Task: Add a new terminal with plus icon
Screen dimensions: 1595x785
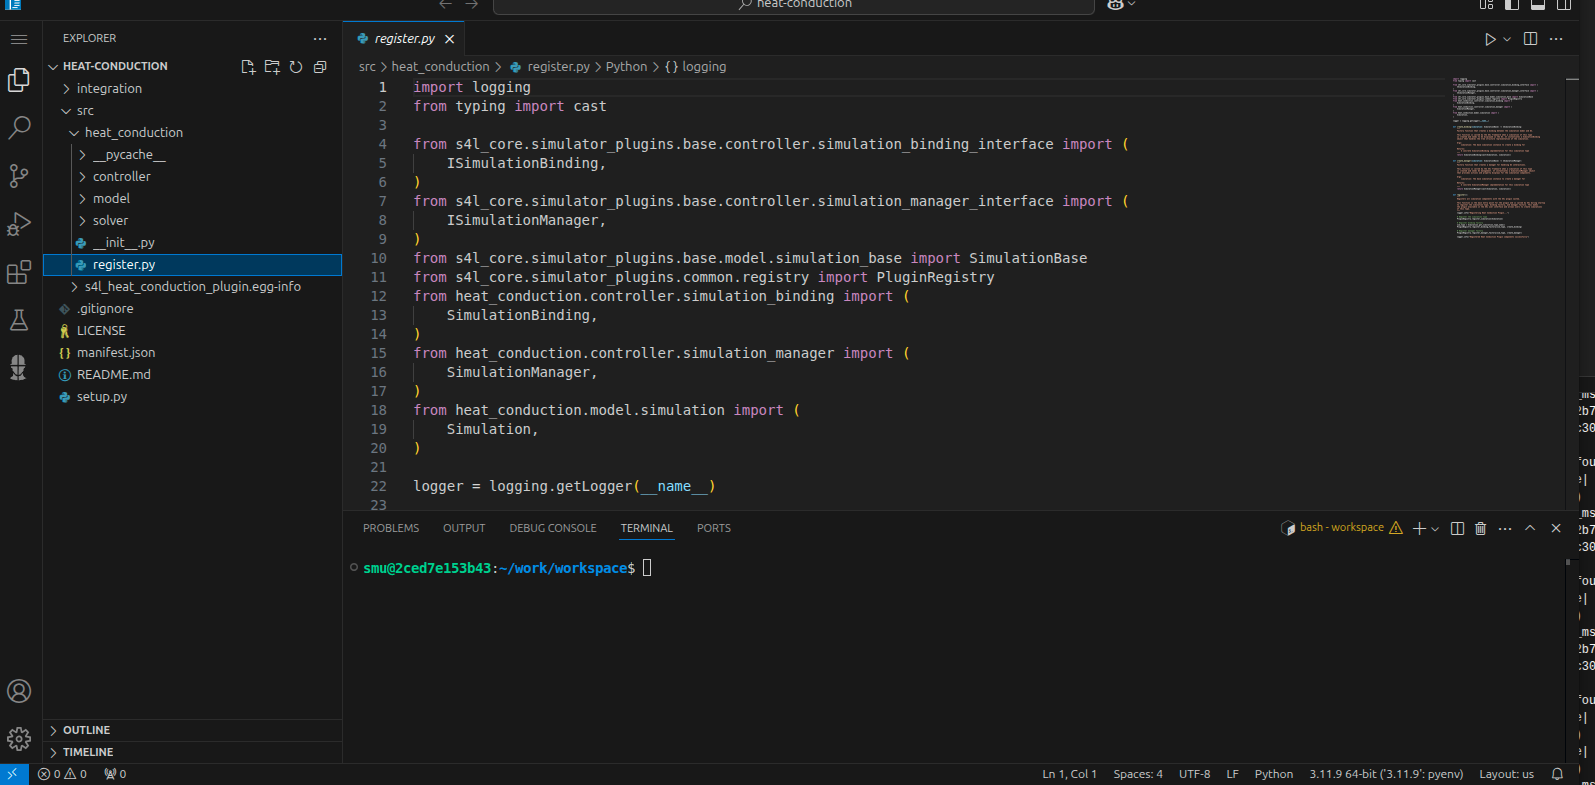Action: point(1419,528)
